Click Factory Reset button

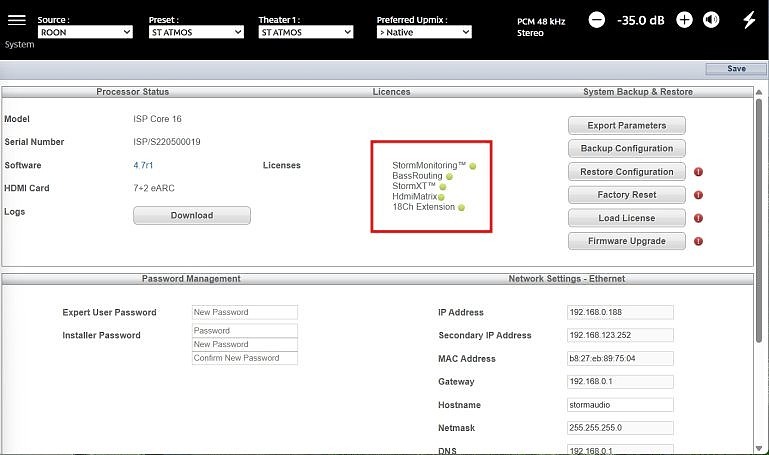tap(627, 195)
